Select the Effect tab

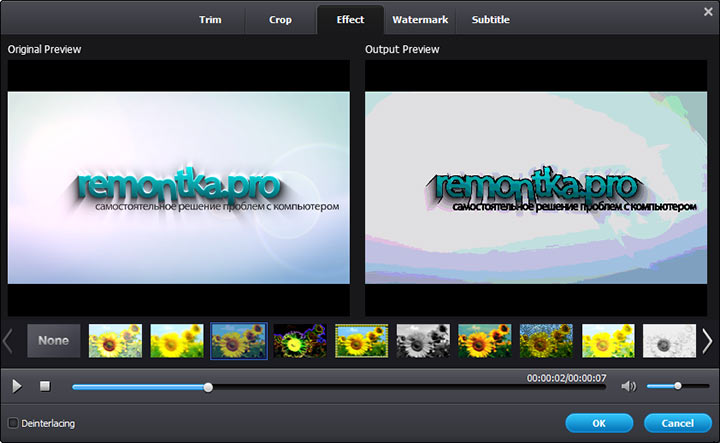[x=350, y=20]
